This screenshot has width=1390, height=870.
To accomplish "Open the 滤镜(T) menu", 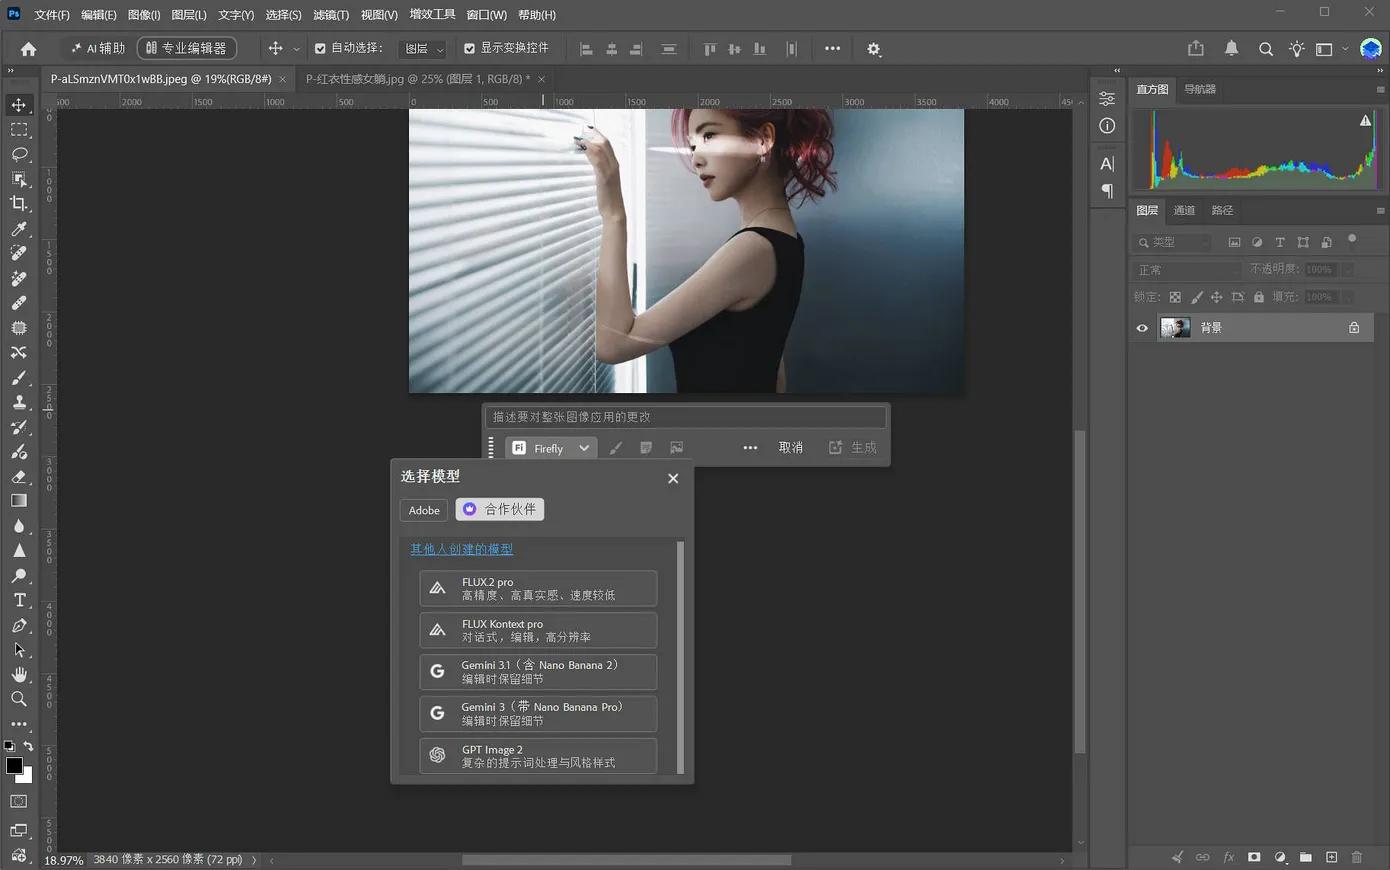I will click(331, 15).
